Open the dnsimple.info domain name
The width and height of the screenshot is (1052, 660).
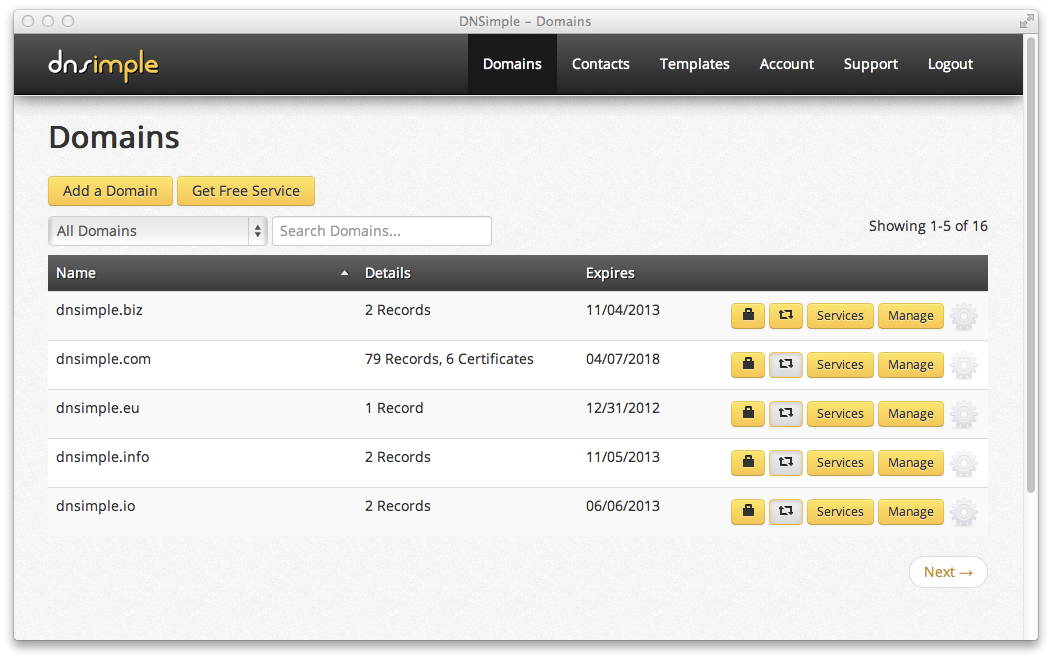point(103,457)
